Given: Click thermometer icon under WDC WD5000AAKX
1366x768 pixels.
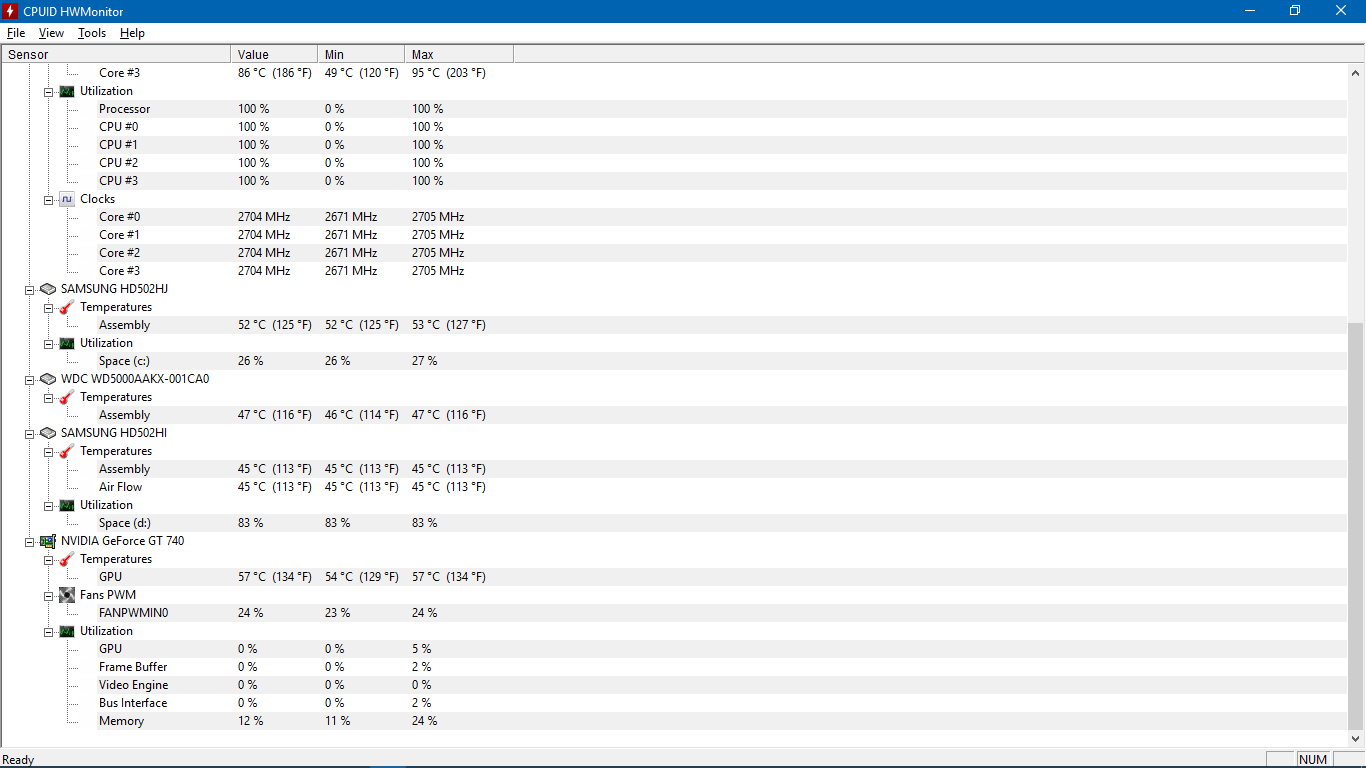Looking at the screenshot, I should (67, 397).
